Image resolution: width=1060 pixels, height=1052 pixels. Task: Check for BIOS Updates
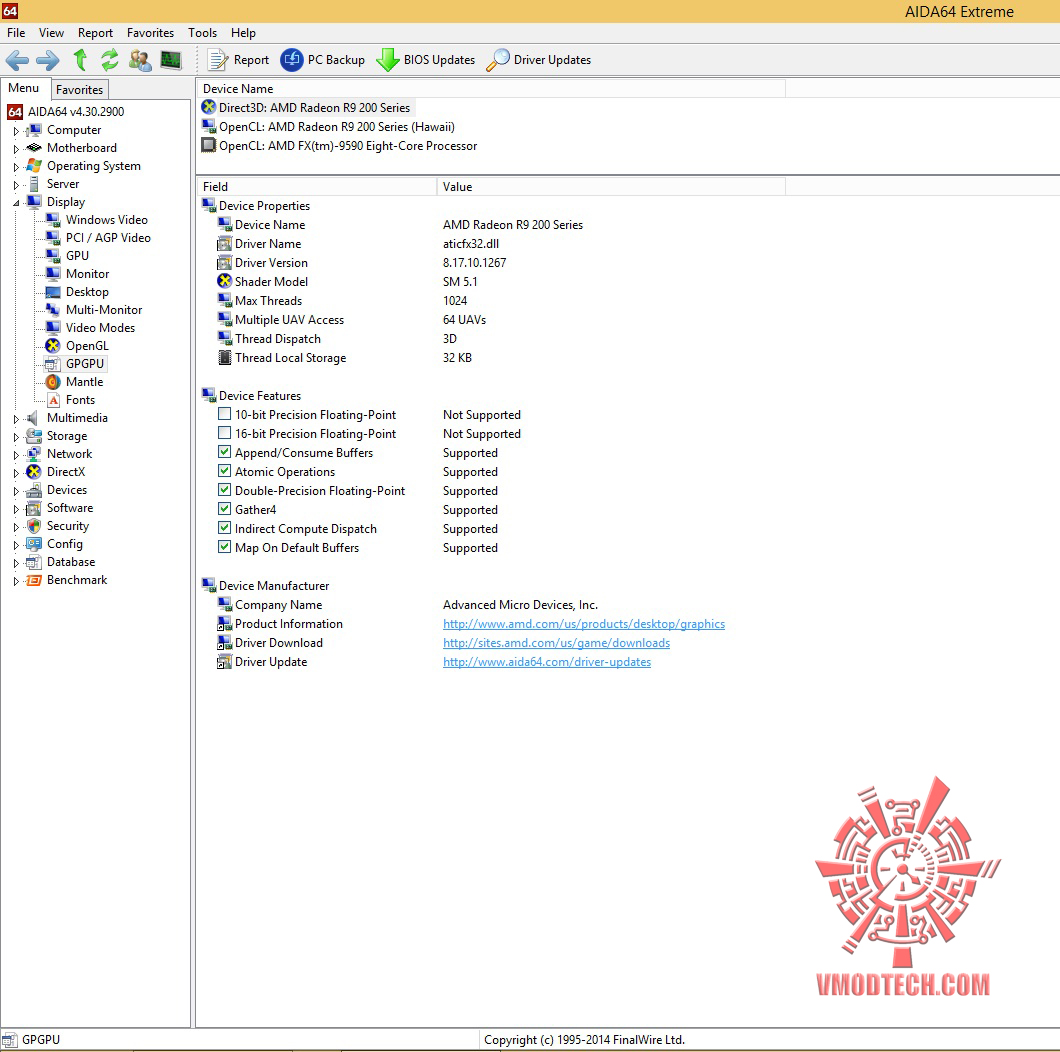coord(426,60)
